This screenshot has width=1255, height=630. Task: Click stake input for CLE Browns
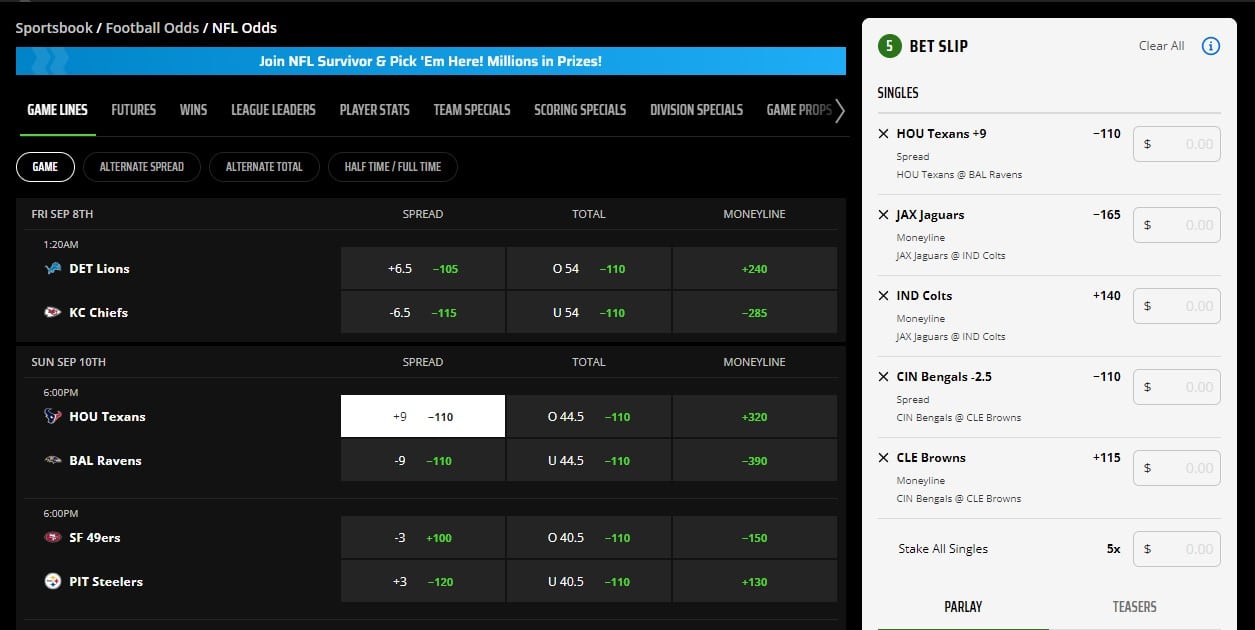[x=1176, y=468]
